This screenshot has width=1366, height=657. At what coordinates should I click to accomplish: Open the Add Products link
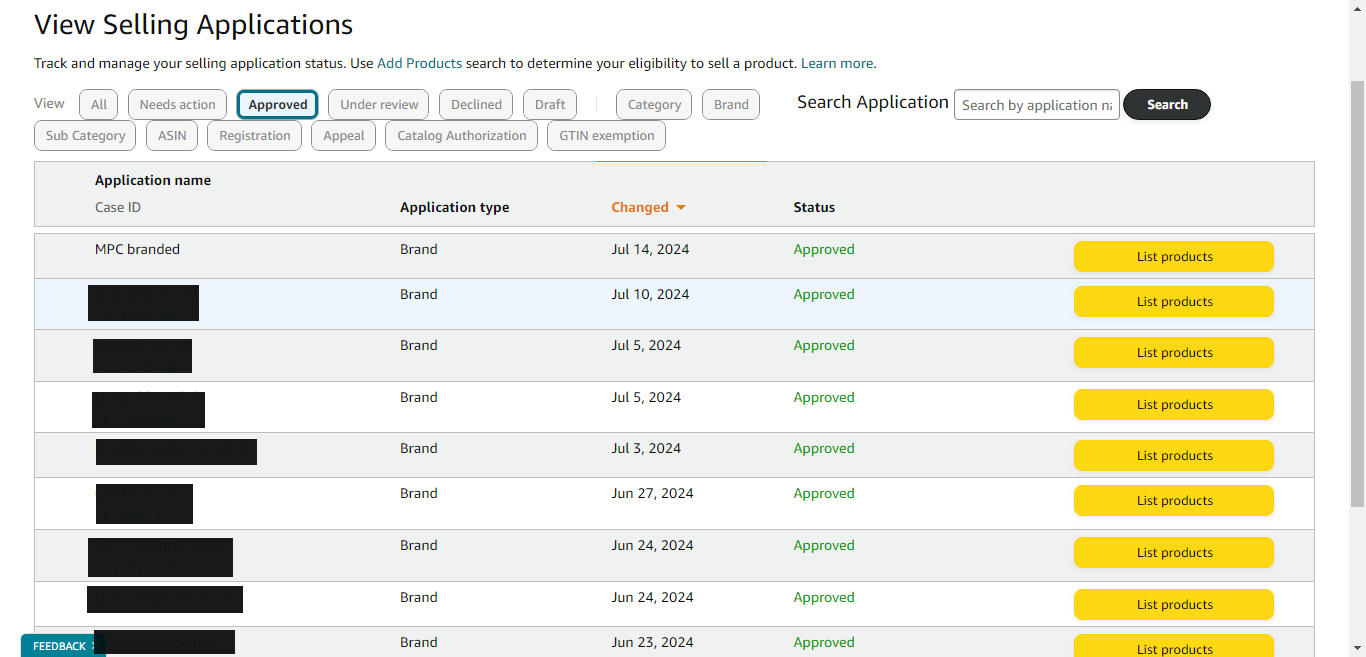(x=419, y=63)
